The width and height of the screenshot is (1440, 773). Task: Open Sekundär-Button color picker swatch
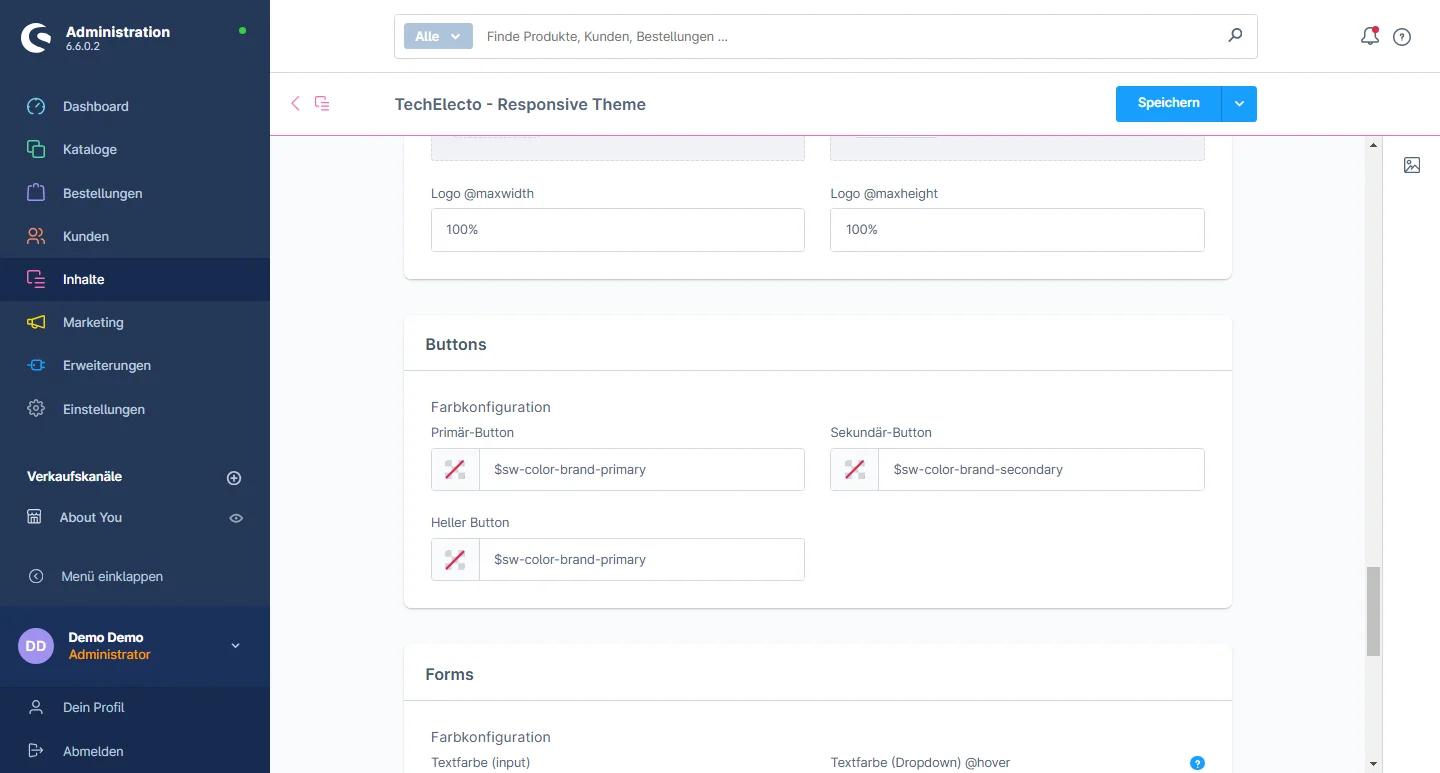click(854, 470)
